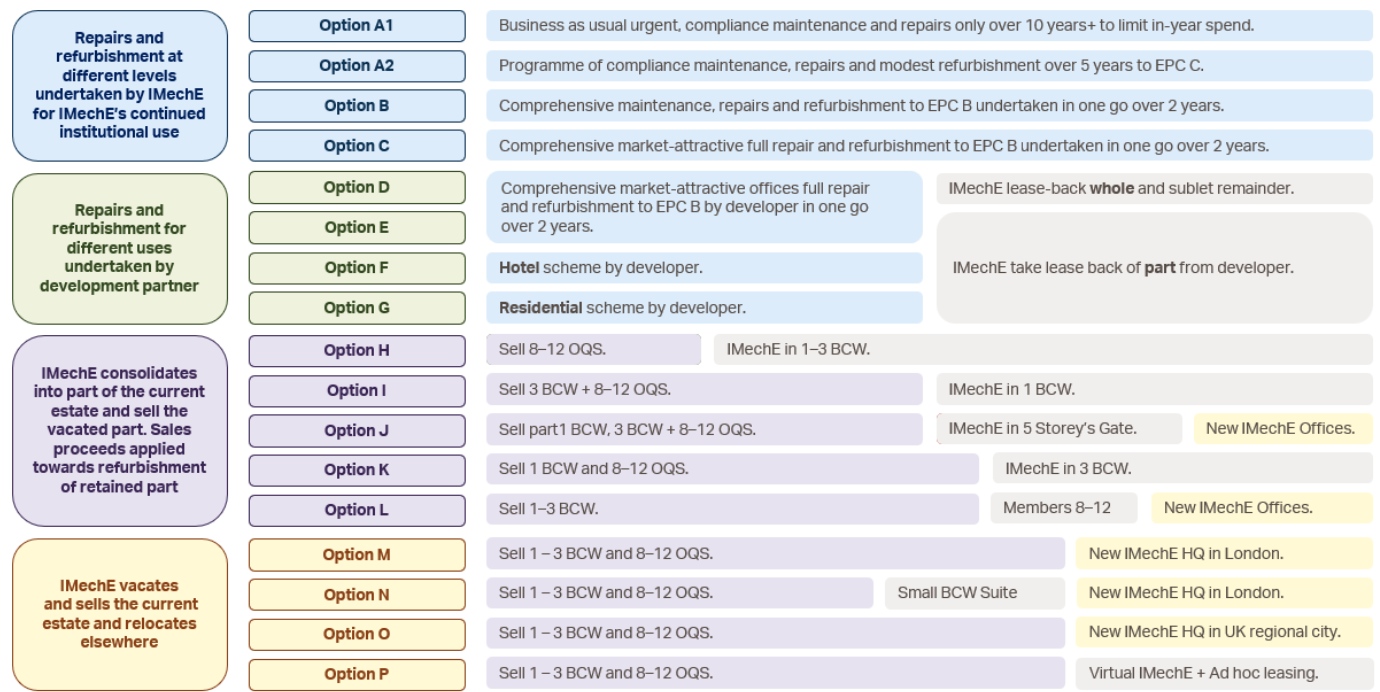Viewport: 1380px width, 692px height.
Task: Click the Option M box
Action: coord(357,555)
